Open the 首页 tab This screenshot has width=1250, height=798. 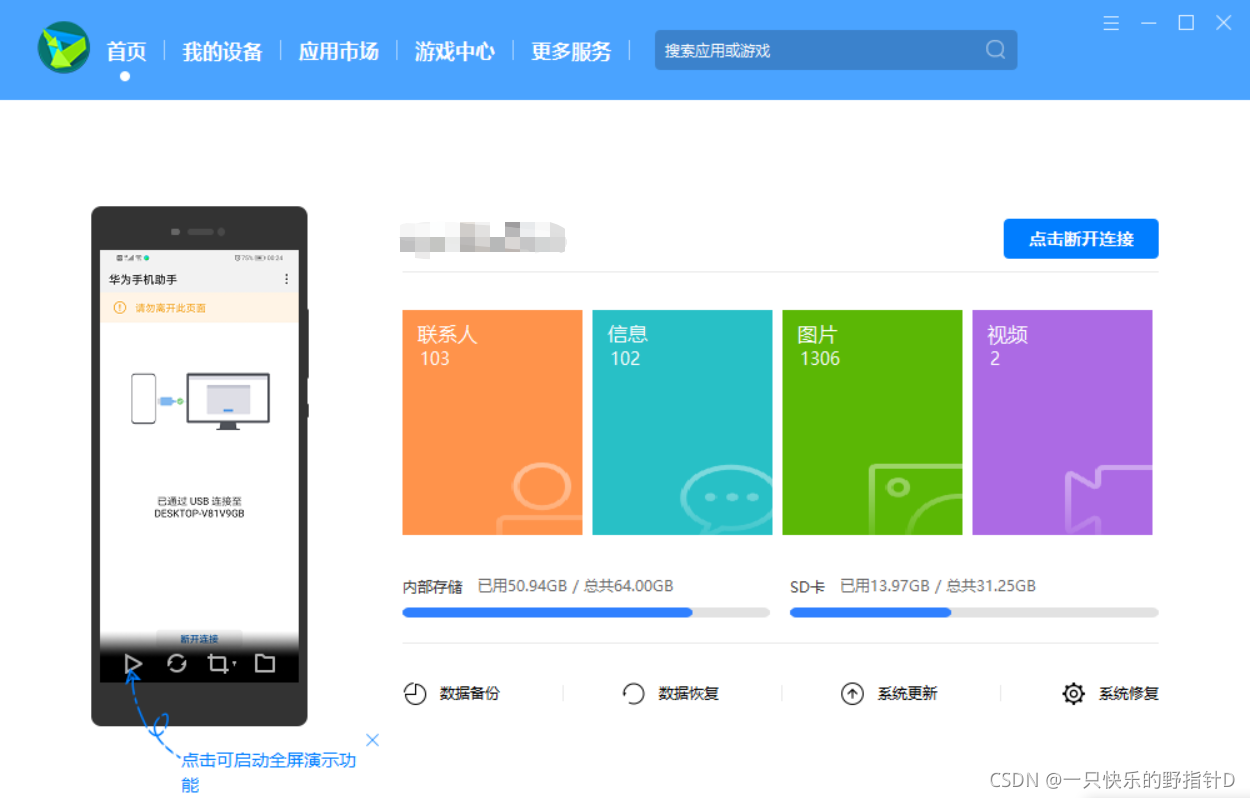coord(127,51)
